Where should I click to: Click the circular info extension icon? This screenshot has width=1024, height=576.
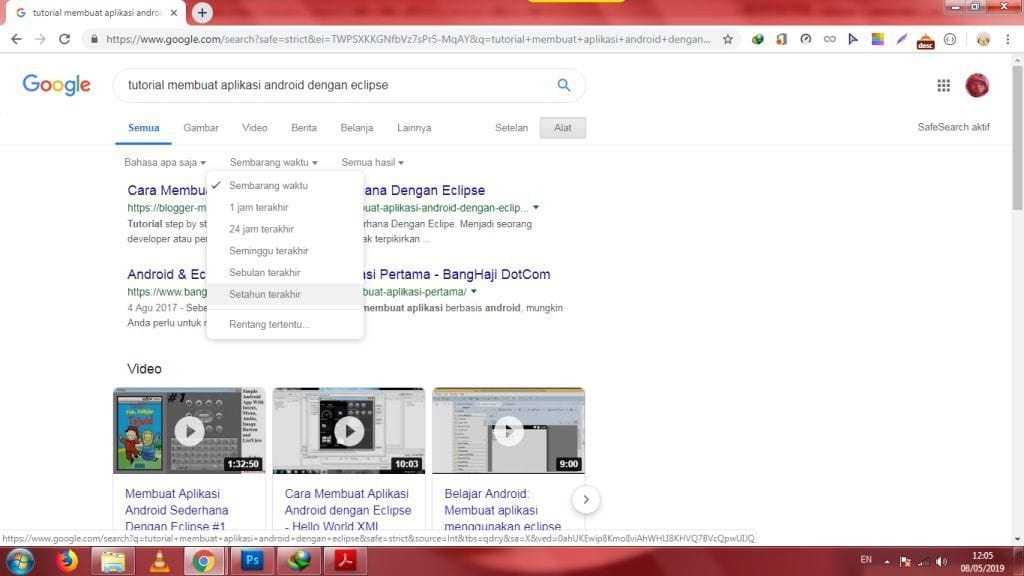coord(950,39)
